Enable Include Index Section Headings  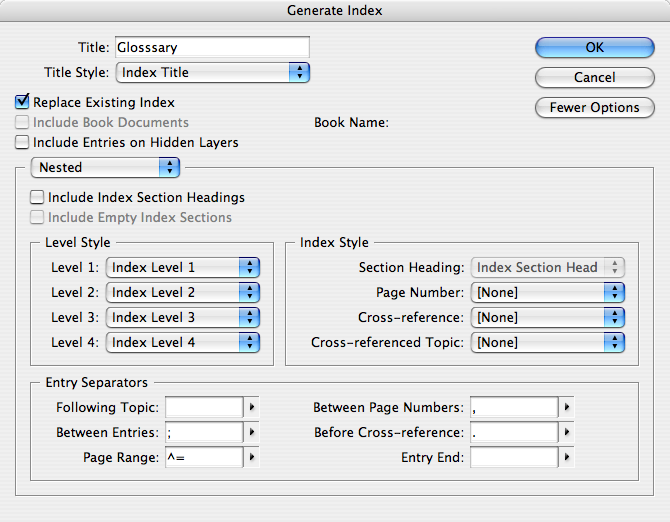[x=37, y=197]
